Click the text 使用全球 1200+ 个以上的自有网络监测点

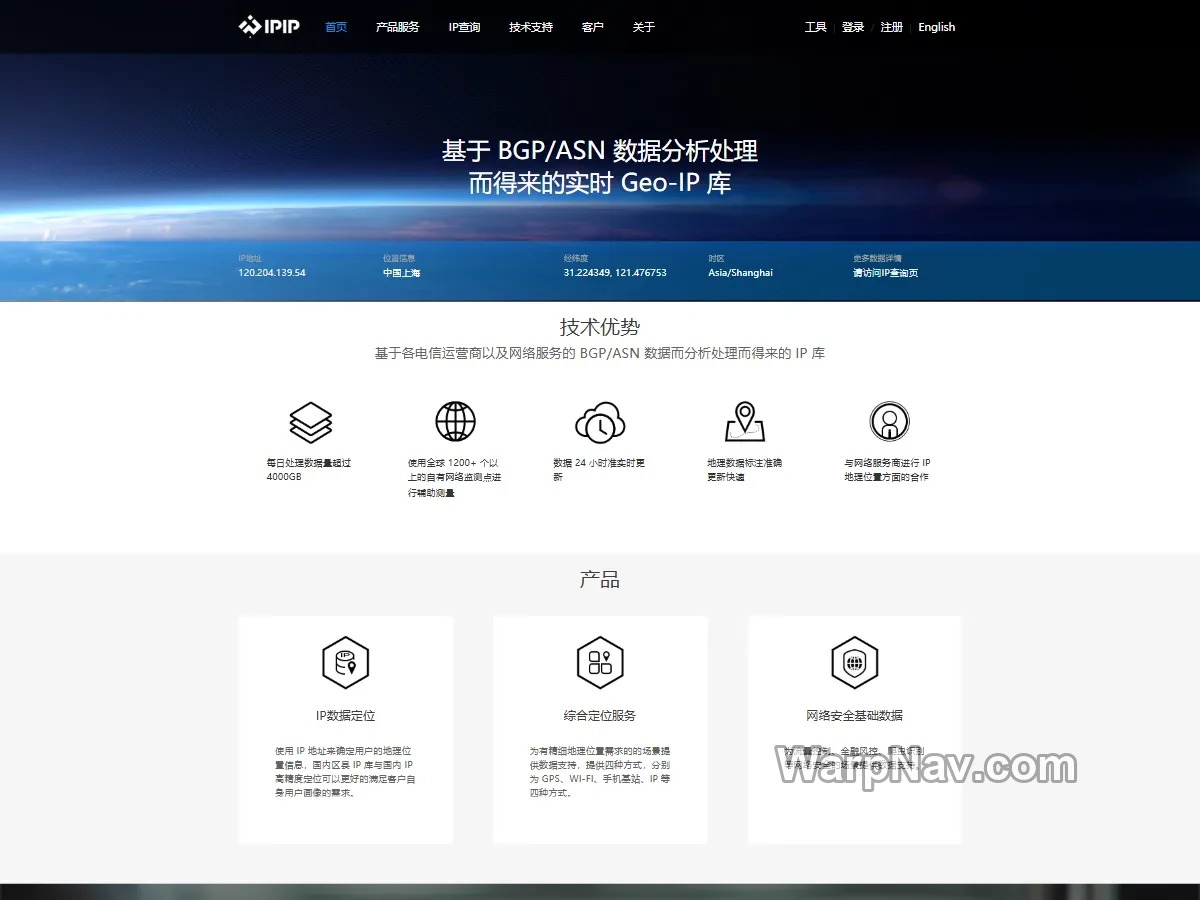[454, 477]
